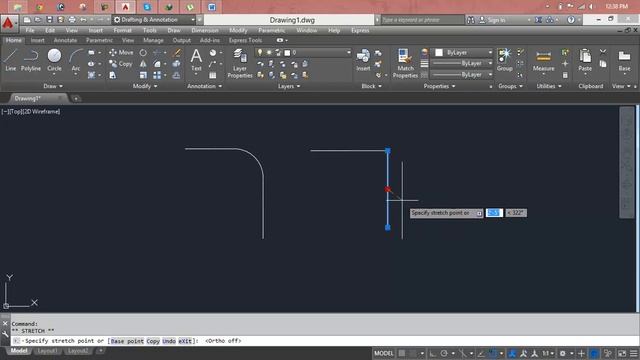Open the ByLayer linetype dropdown
640x360 pixels.
coord(463,75)
